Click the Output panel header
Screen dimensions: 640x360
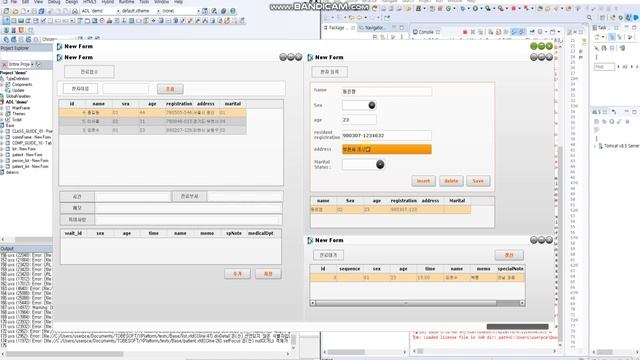(26, 249)
